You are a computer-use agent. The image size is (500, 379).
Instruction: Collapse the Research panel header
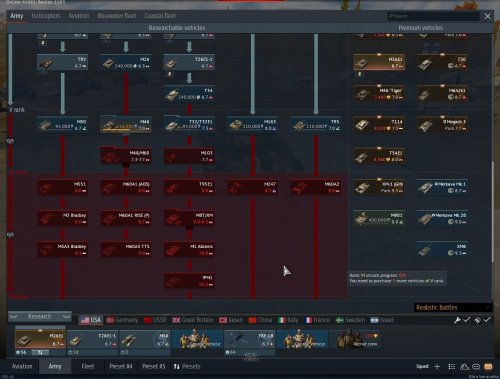[x=40, y=316]
